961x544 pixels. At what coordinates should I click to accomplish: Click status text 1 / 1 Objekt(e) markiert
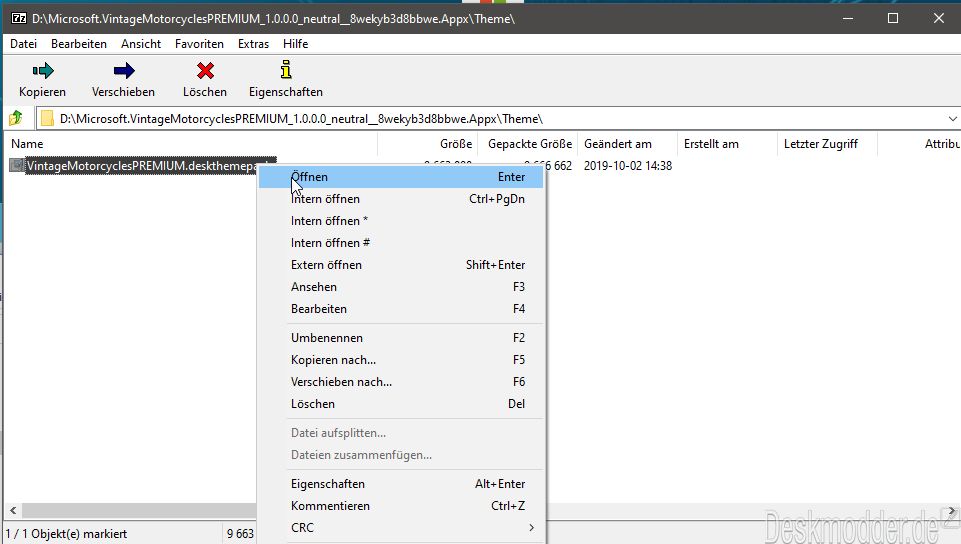tap(66, 534)
